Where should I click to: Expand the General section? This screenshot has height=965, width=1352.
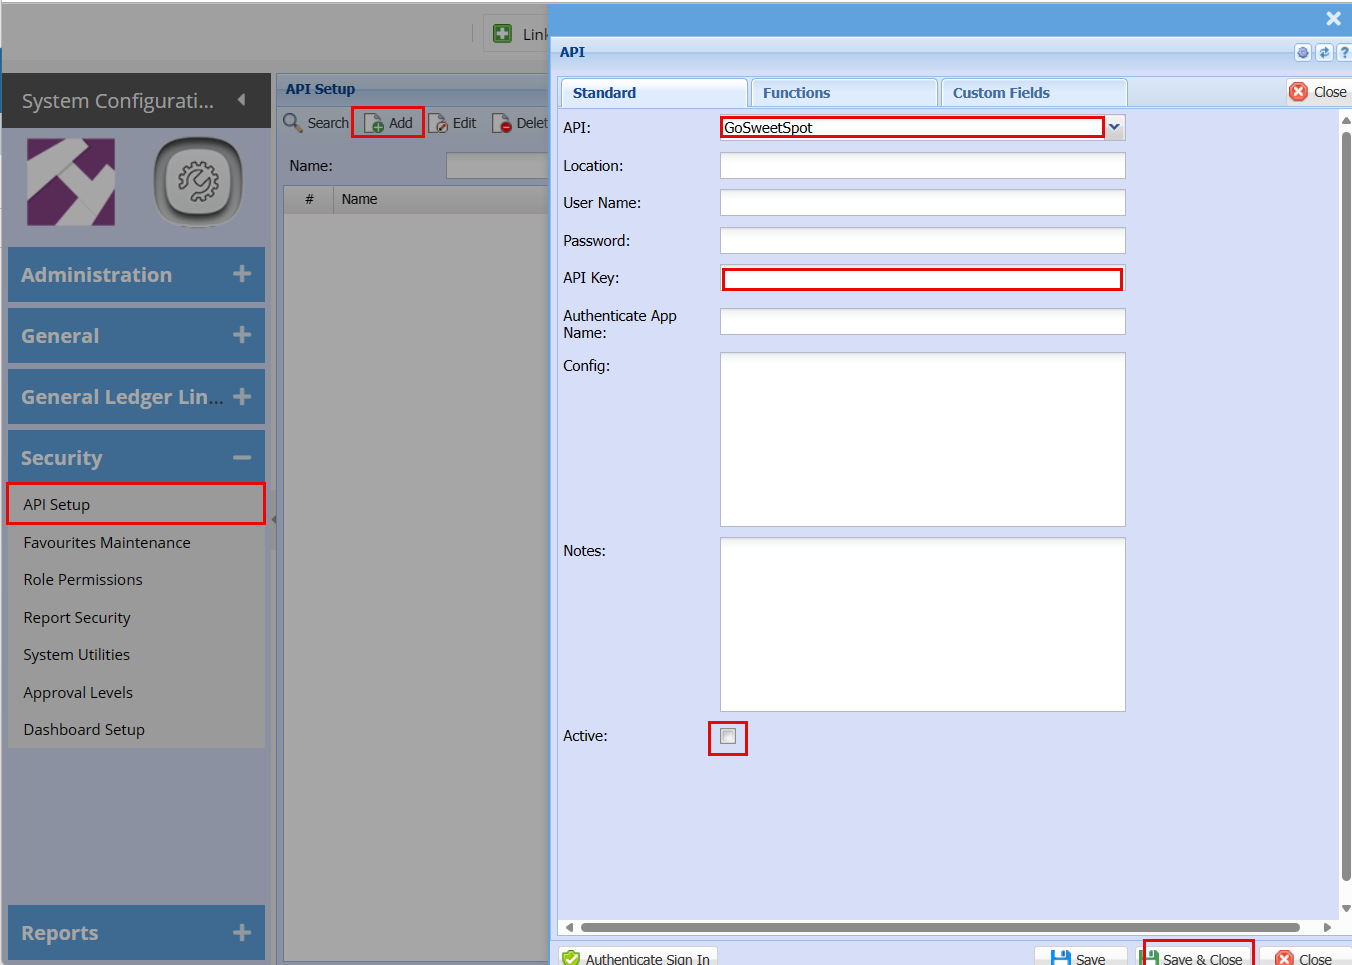[136, 336]
